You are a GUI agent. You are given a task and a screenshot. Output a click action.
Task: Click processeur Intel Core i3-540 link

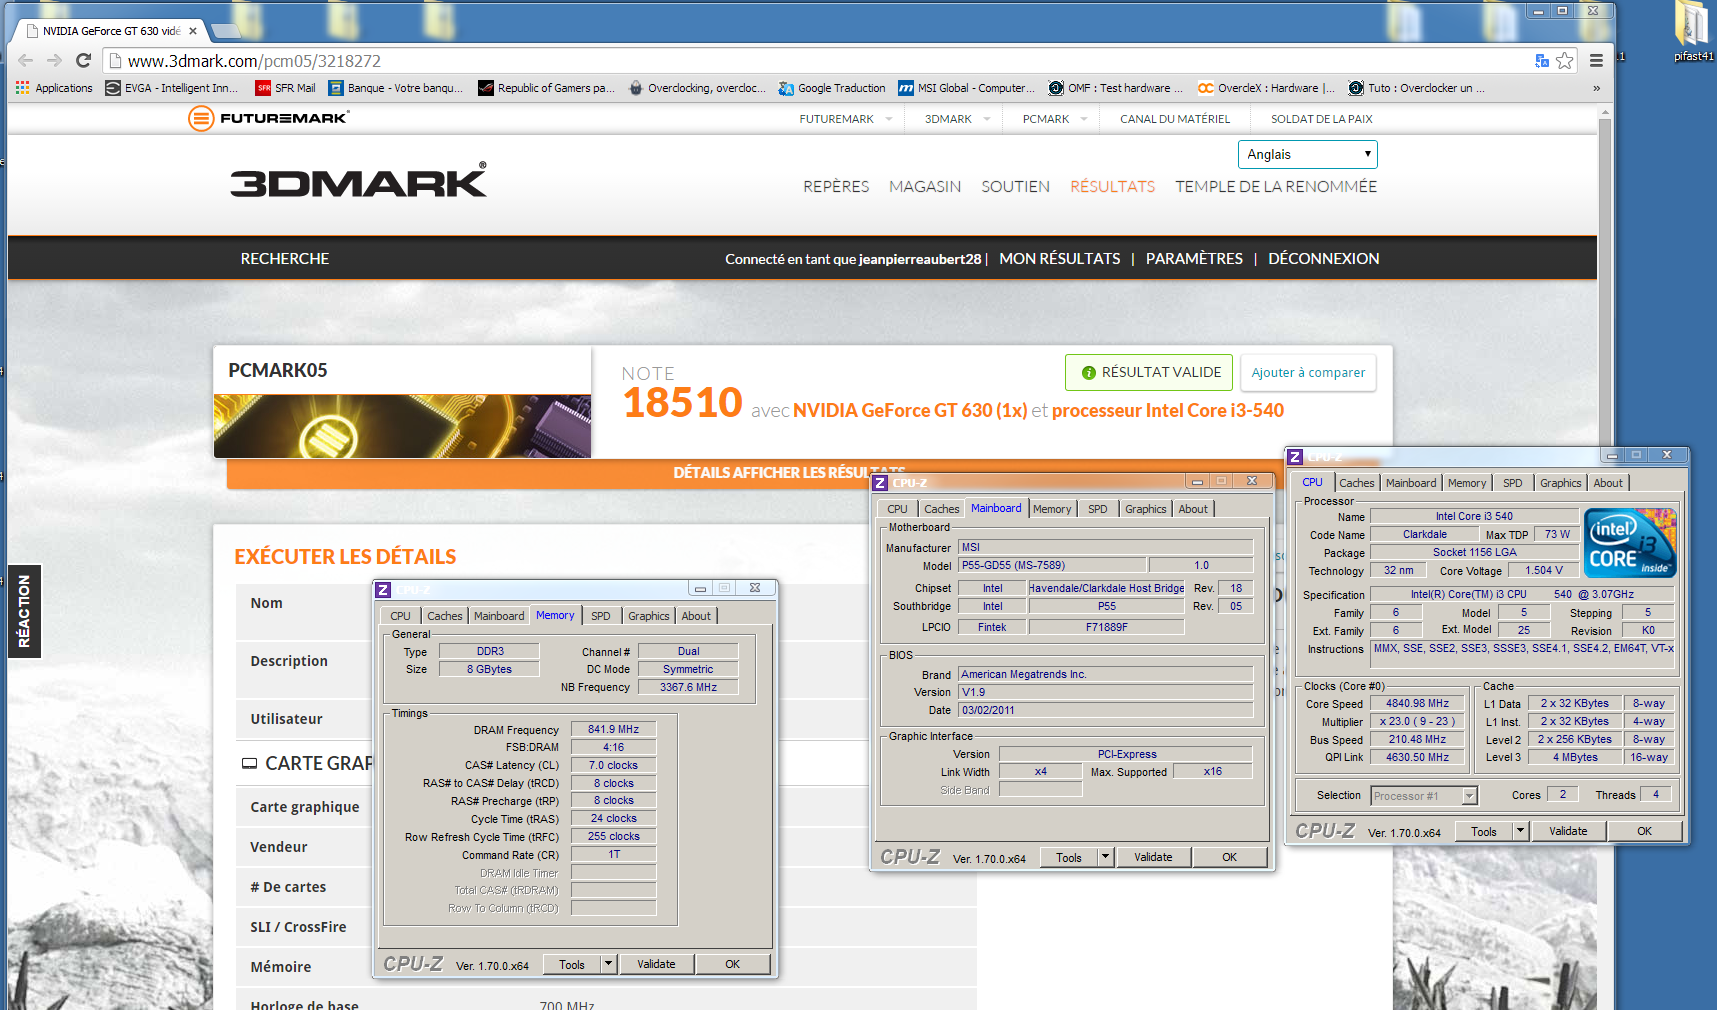pos(1168,410)
